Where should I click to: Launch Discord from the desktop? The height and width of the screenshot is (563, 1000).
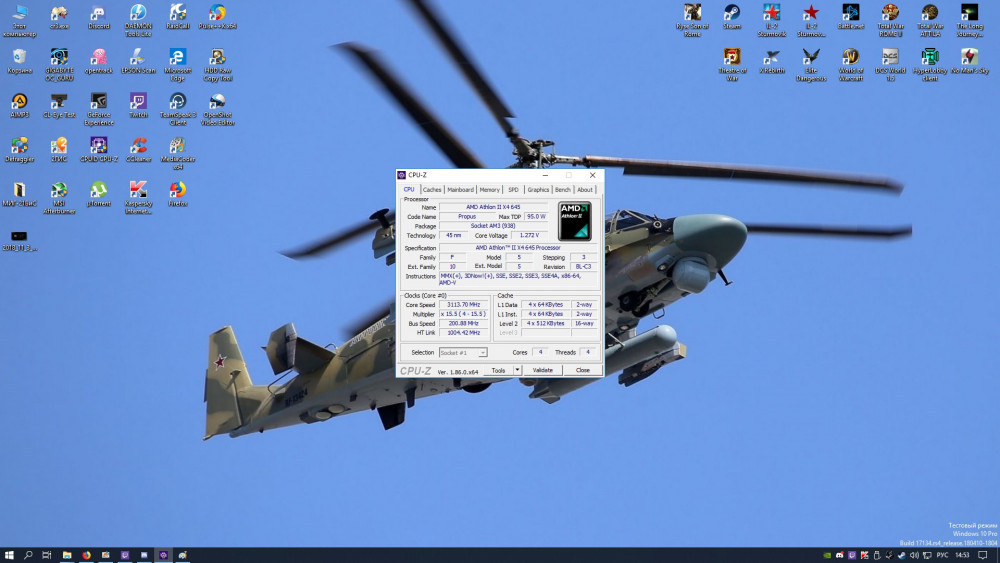click(99, 14)
